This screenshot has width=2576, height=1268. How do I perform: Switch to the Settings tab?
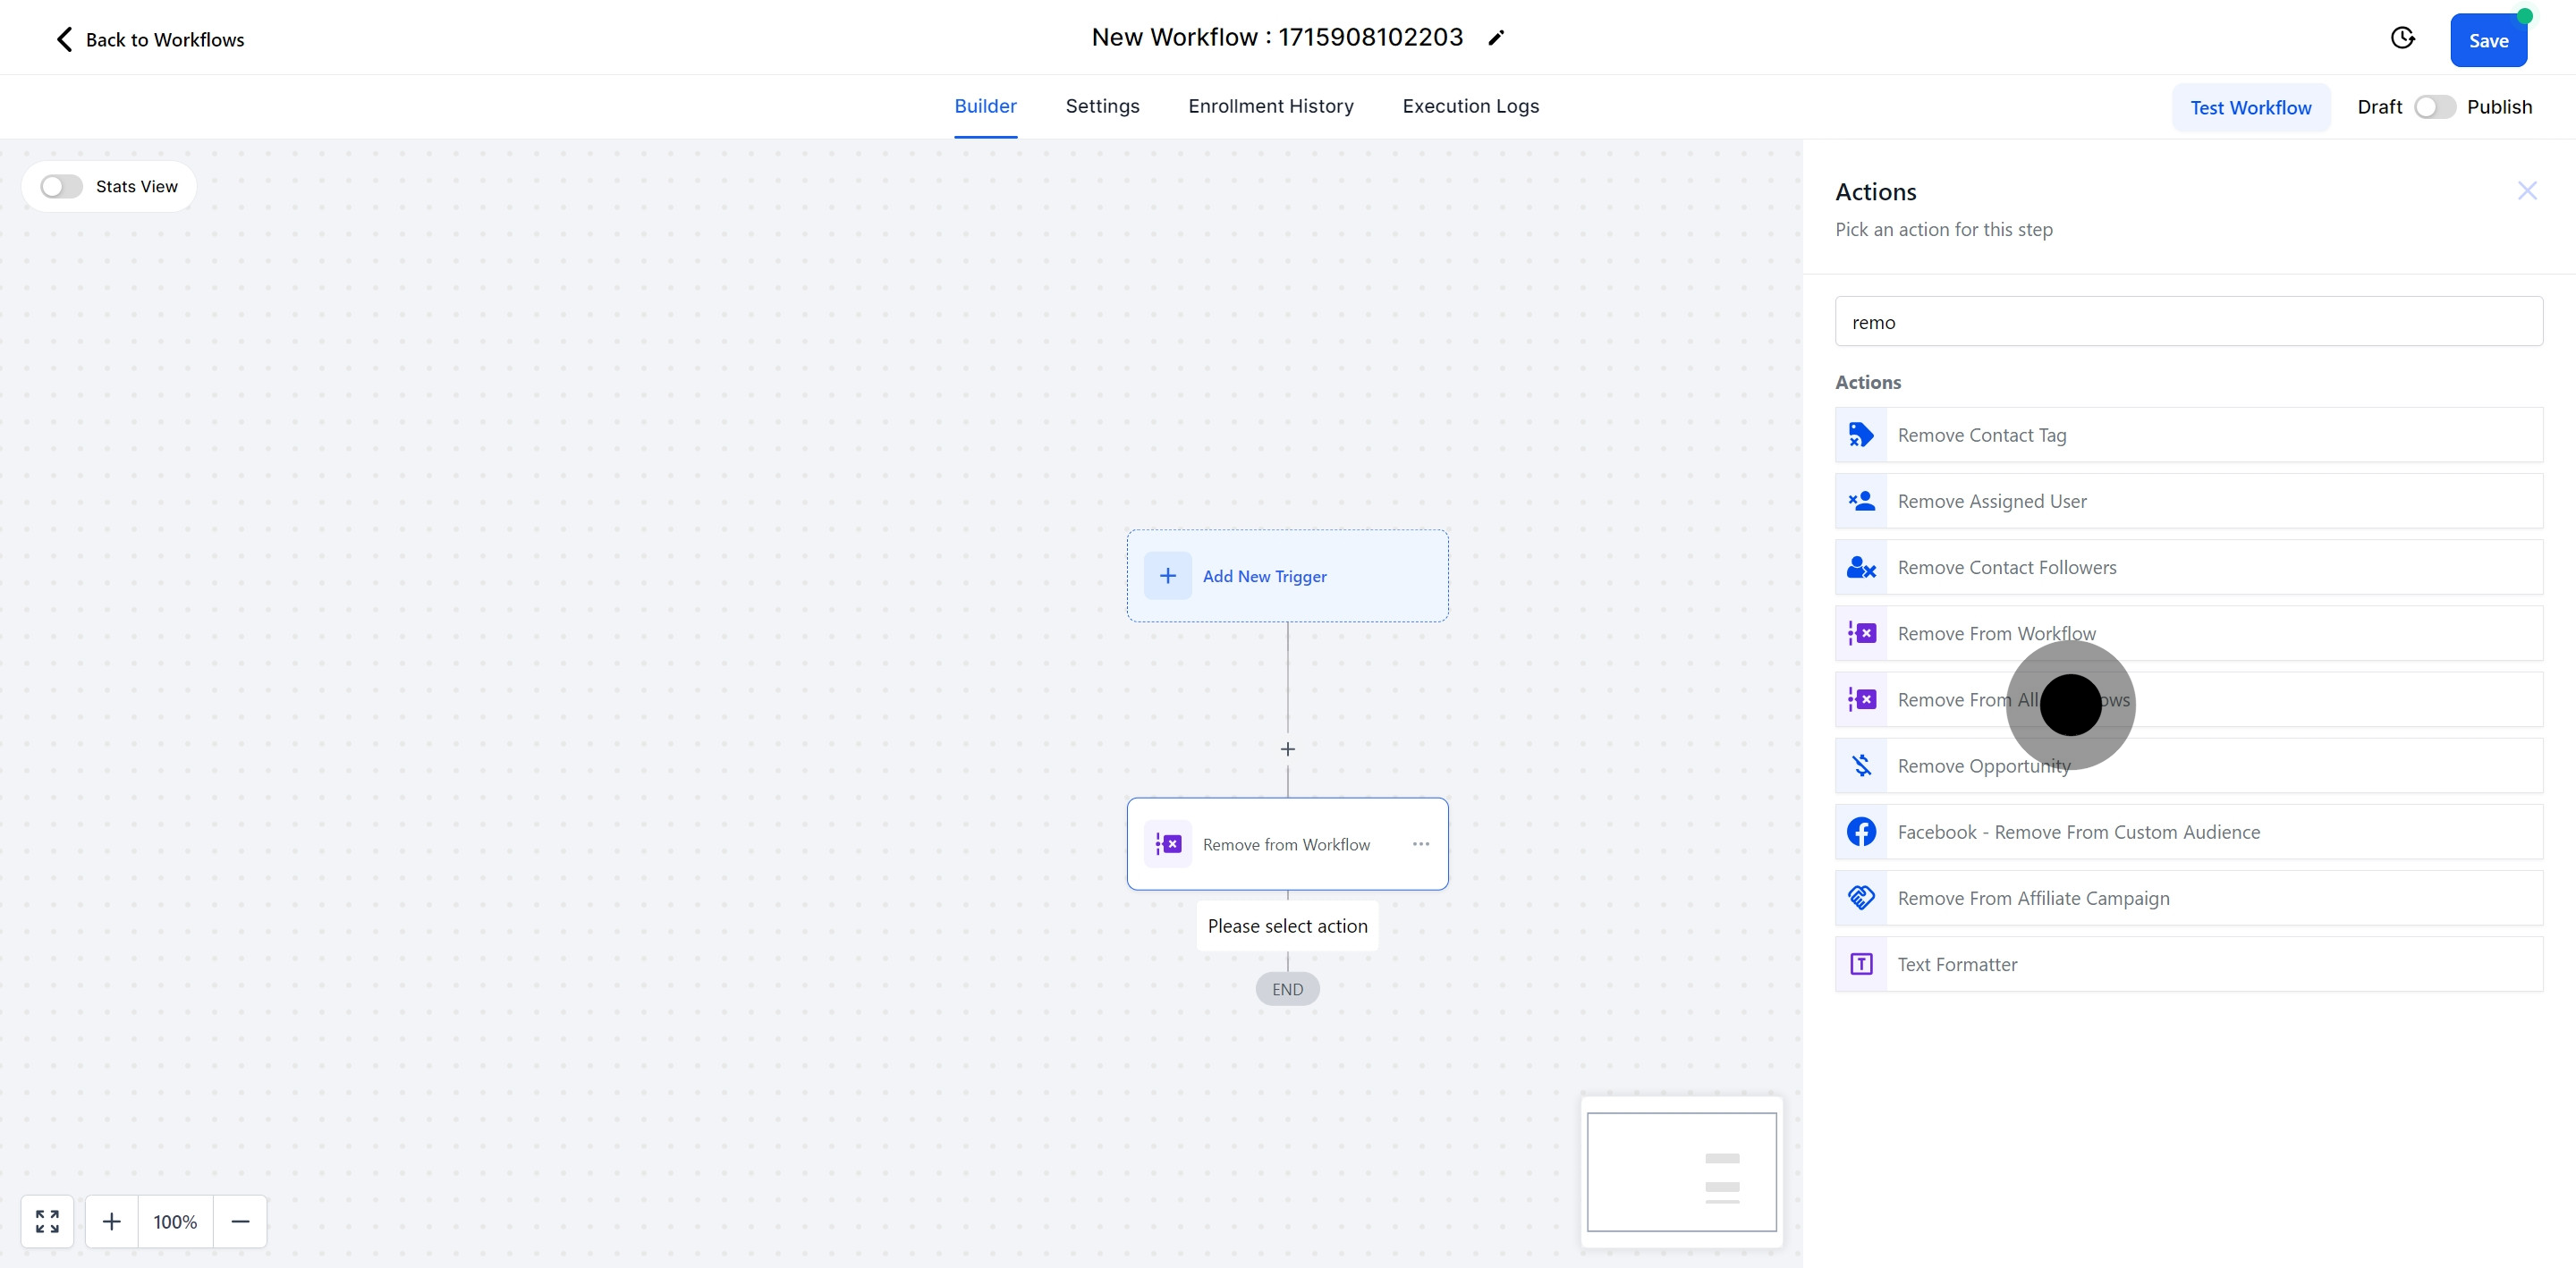click(1102, 106)
